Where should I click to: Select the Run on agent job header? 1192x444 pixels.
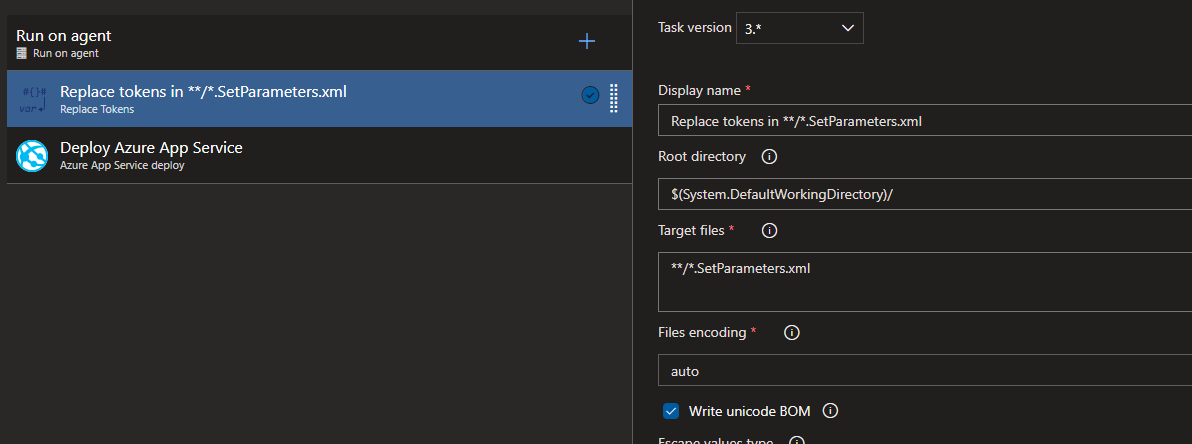click(319, 43)
